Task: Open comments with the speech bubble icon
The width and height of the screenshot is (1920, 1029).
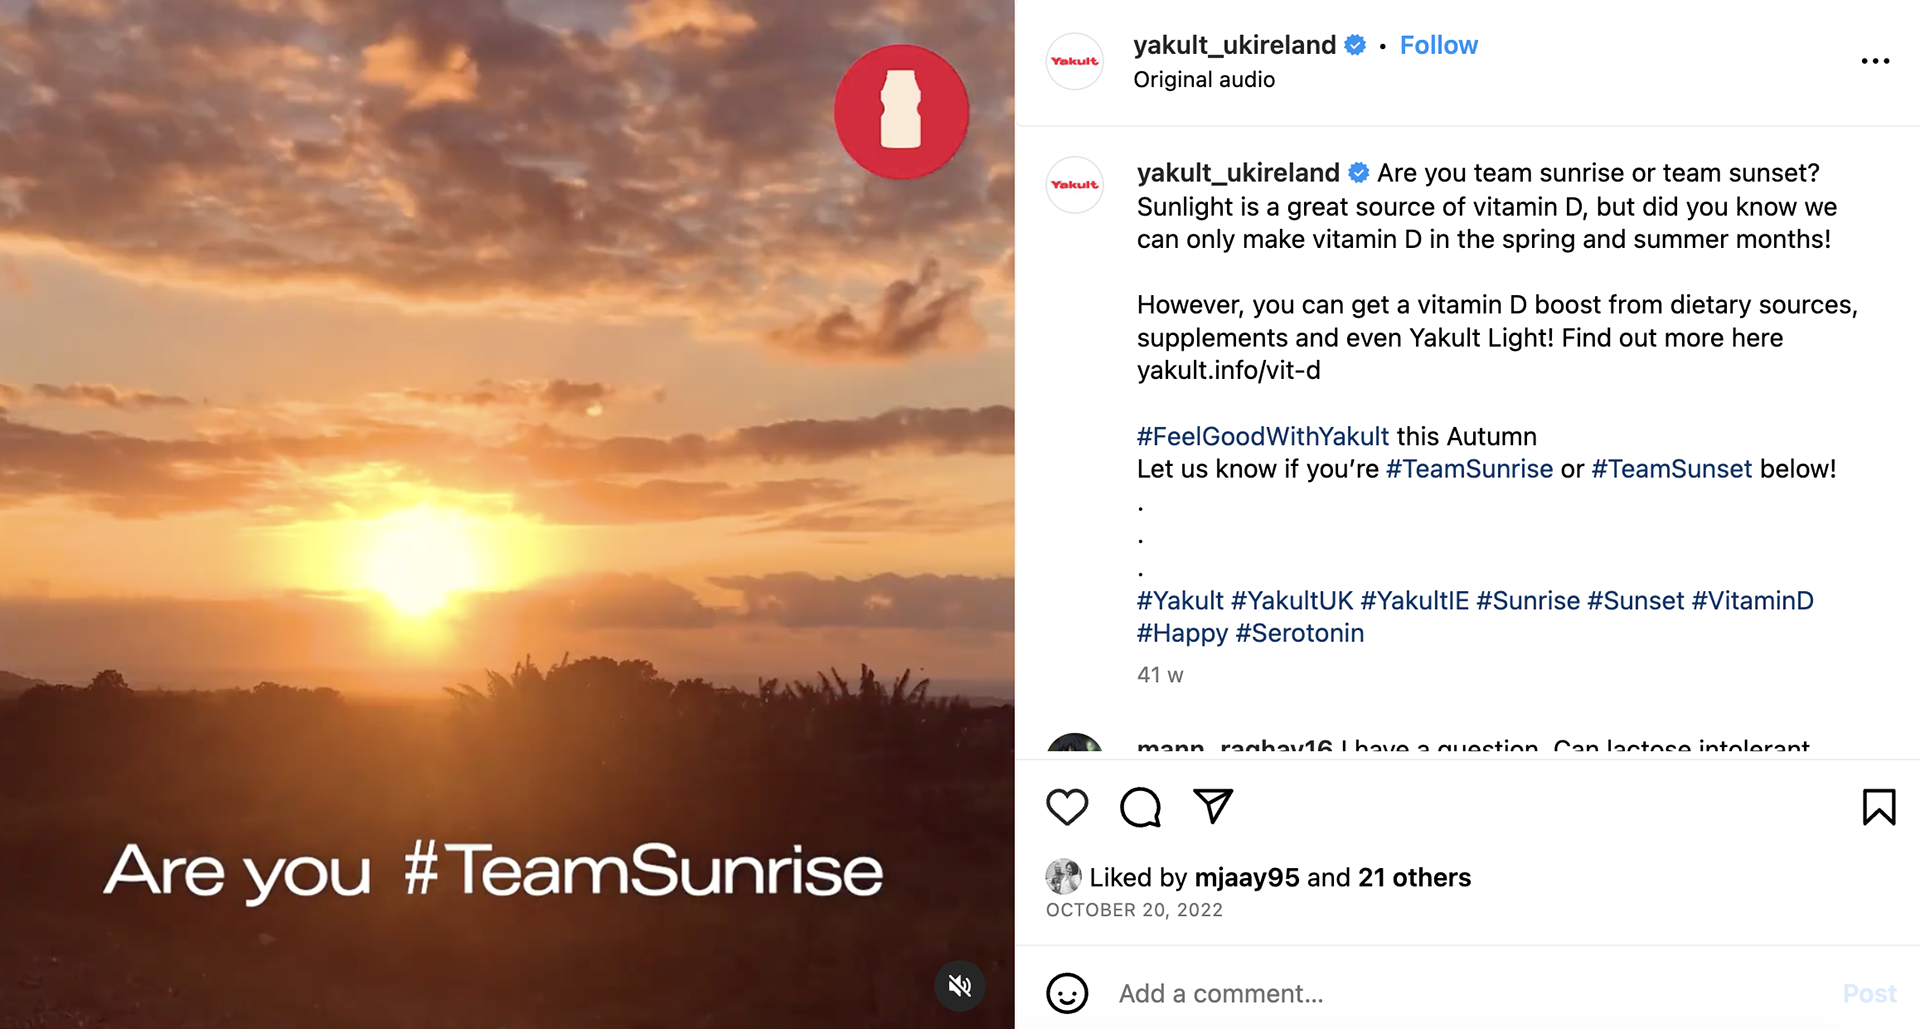Action: pyautogui.click(x=1140, y=807)
